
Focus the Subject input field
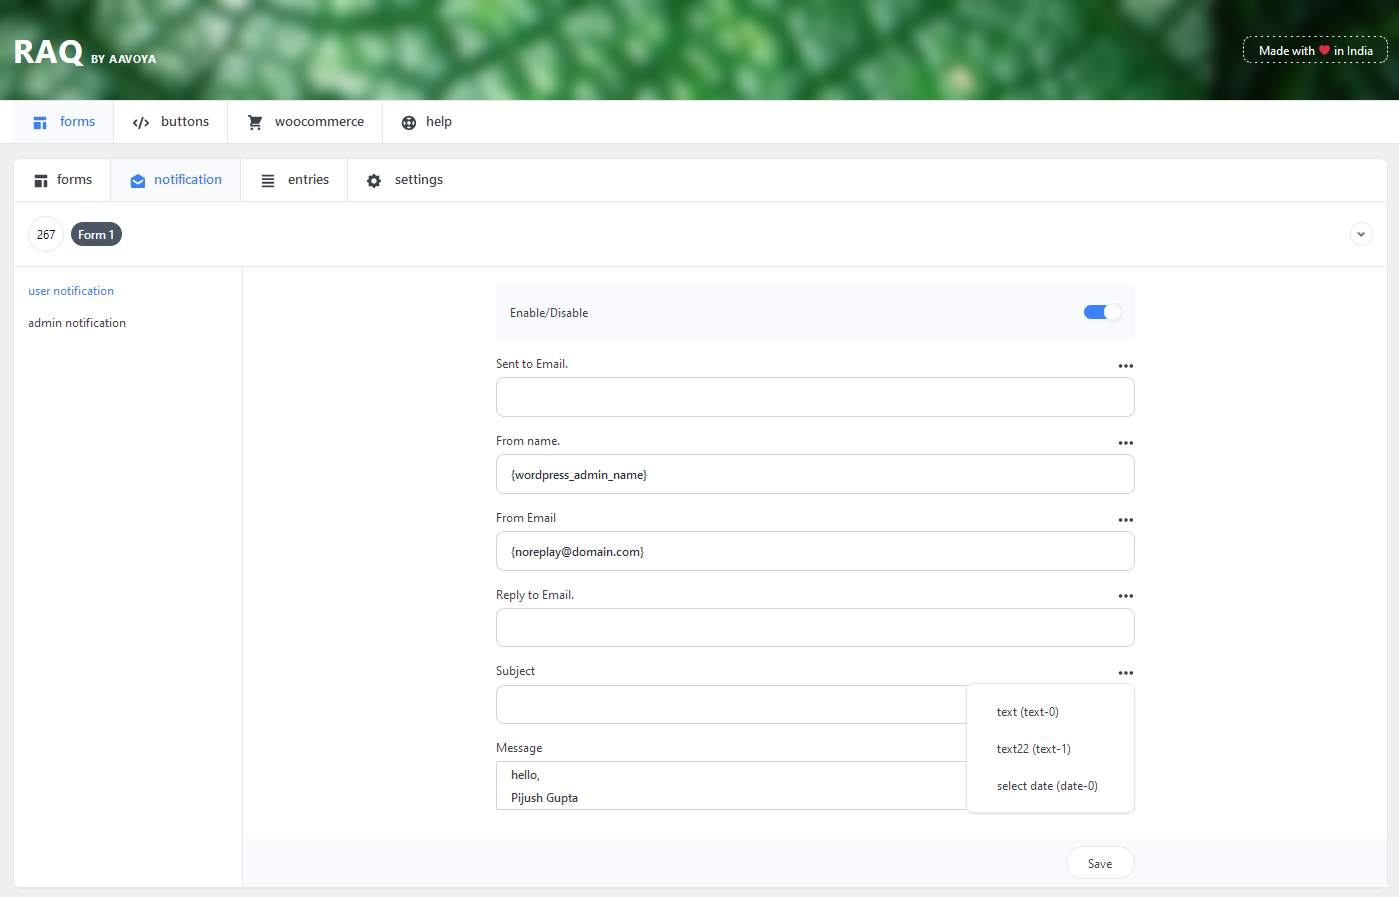click(x=731, y=704)
